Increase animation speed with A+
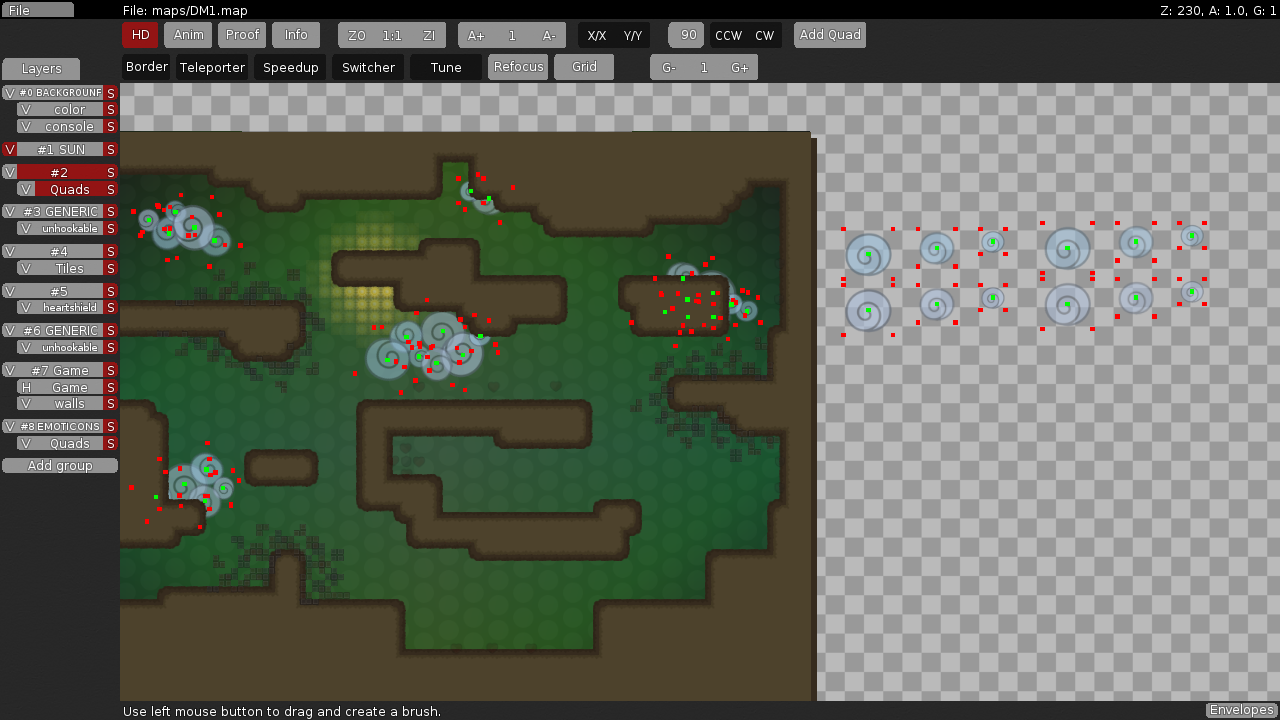The width and height of the screenshot is (1280, 720). tap(476, 36)
